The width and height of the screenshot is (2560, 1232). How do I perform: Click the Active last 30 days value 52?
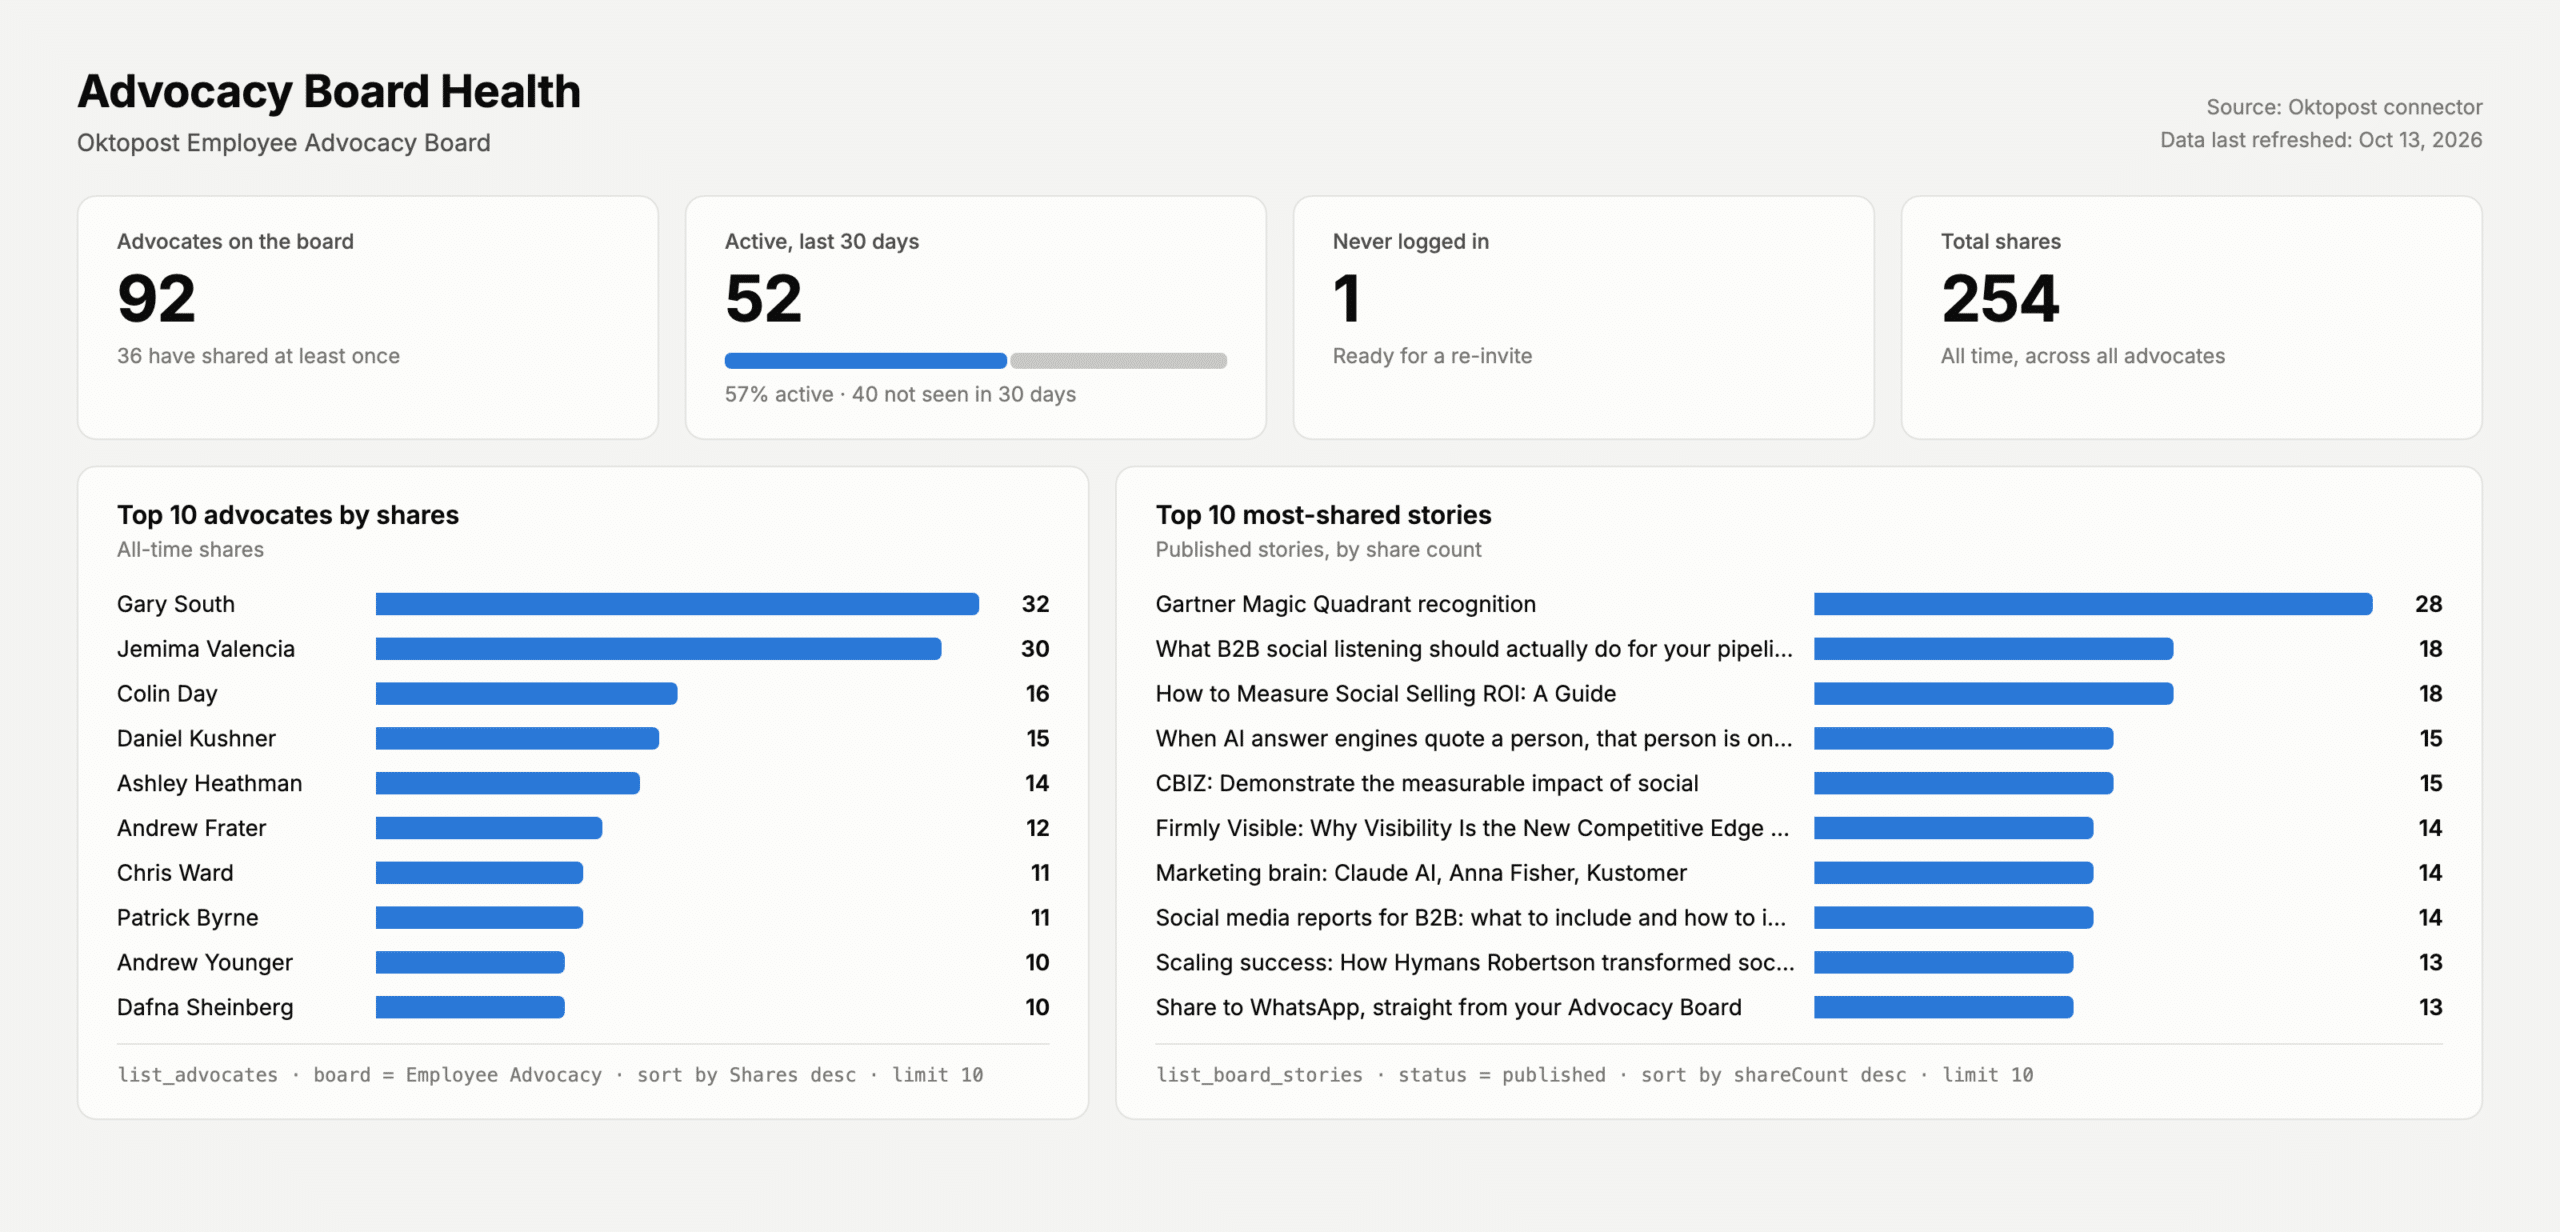(x=763, y=299)
